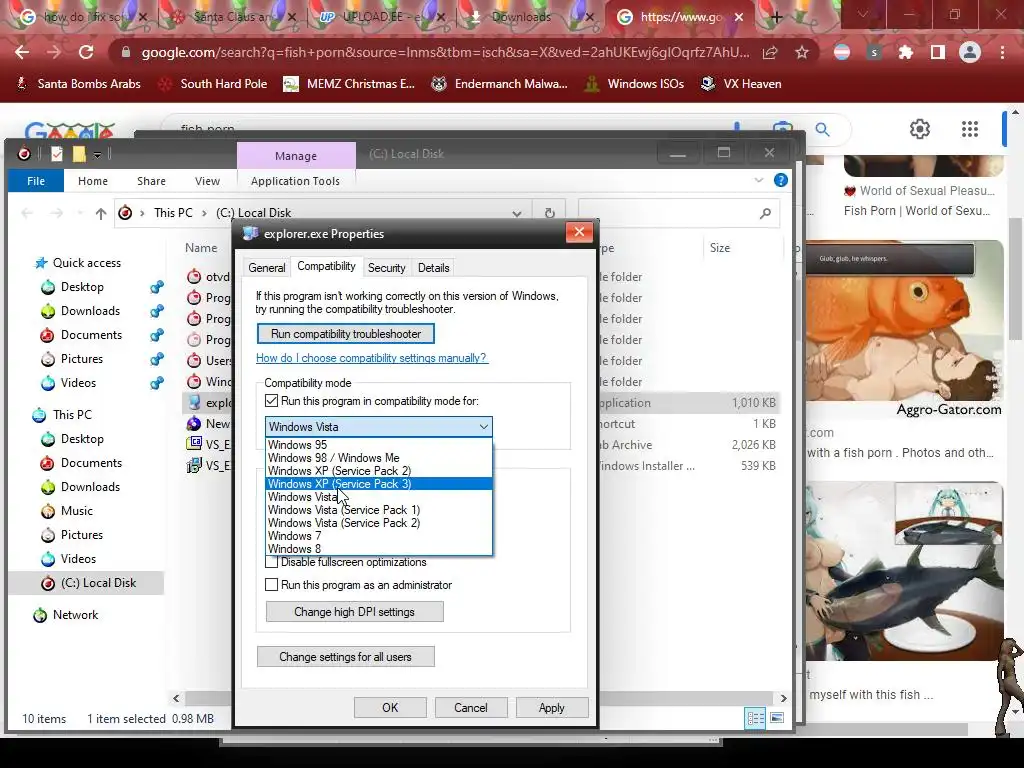Choose Windows Vista (Service Pack 2)
Viewport: 1024px width, 768px height.
click(x=379, y=523)
